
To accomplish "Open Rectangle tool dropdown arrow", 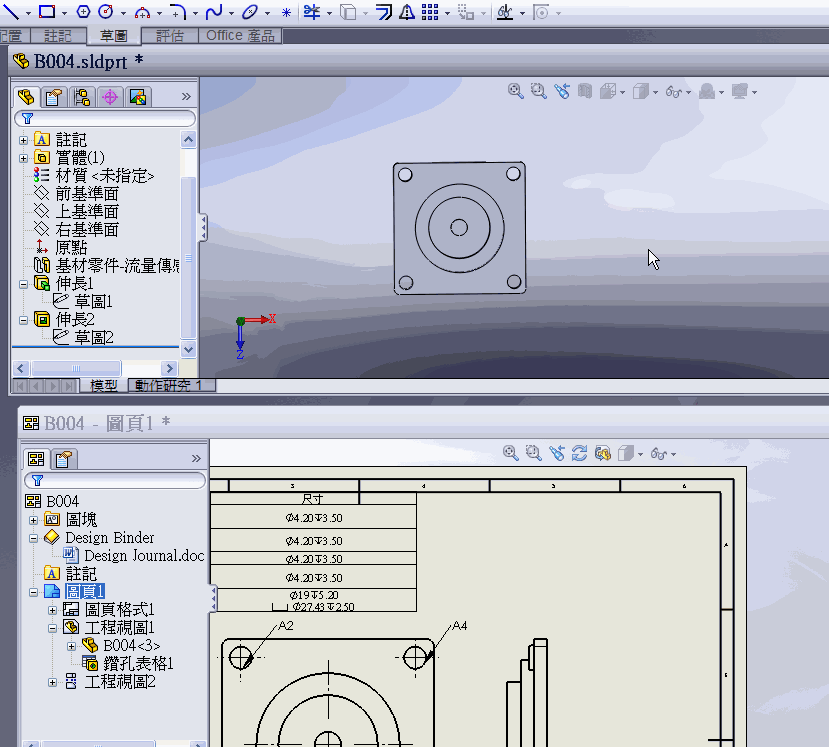I will click(x=65, y=13).
